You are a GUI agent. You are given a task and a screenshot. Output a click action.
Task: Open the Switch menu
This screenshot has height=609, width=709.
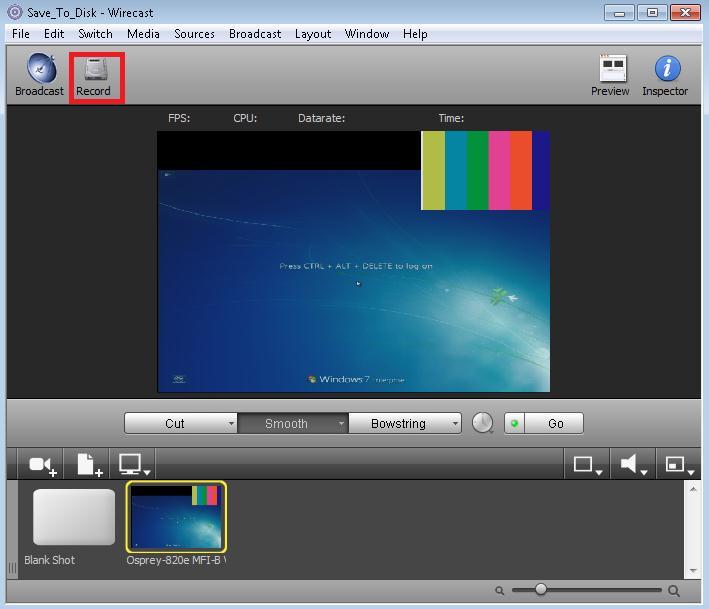click(x=95, y=34)
